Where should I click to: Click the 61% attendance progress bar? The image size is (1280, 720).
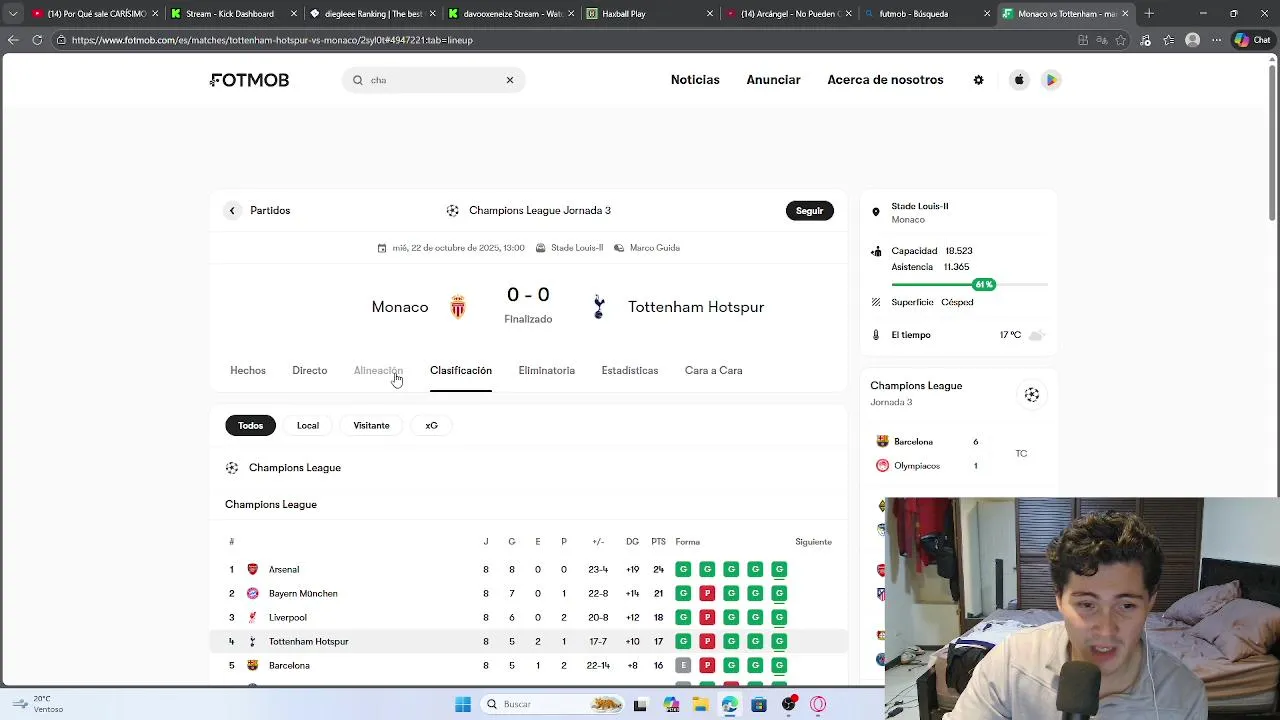coord(969,285)
